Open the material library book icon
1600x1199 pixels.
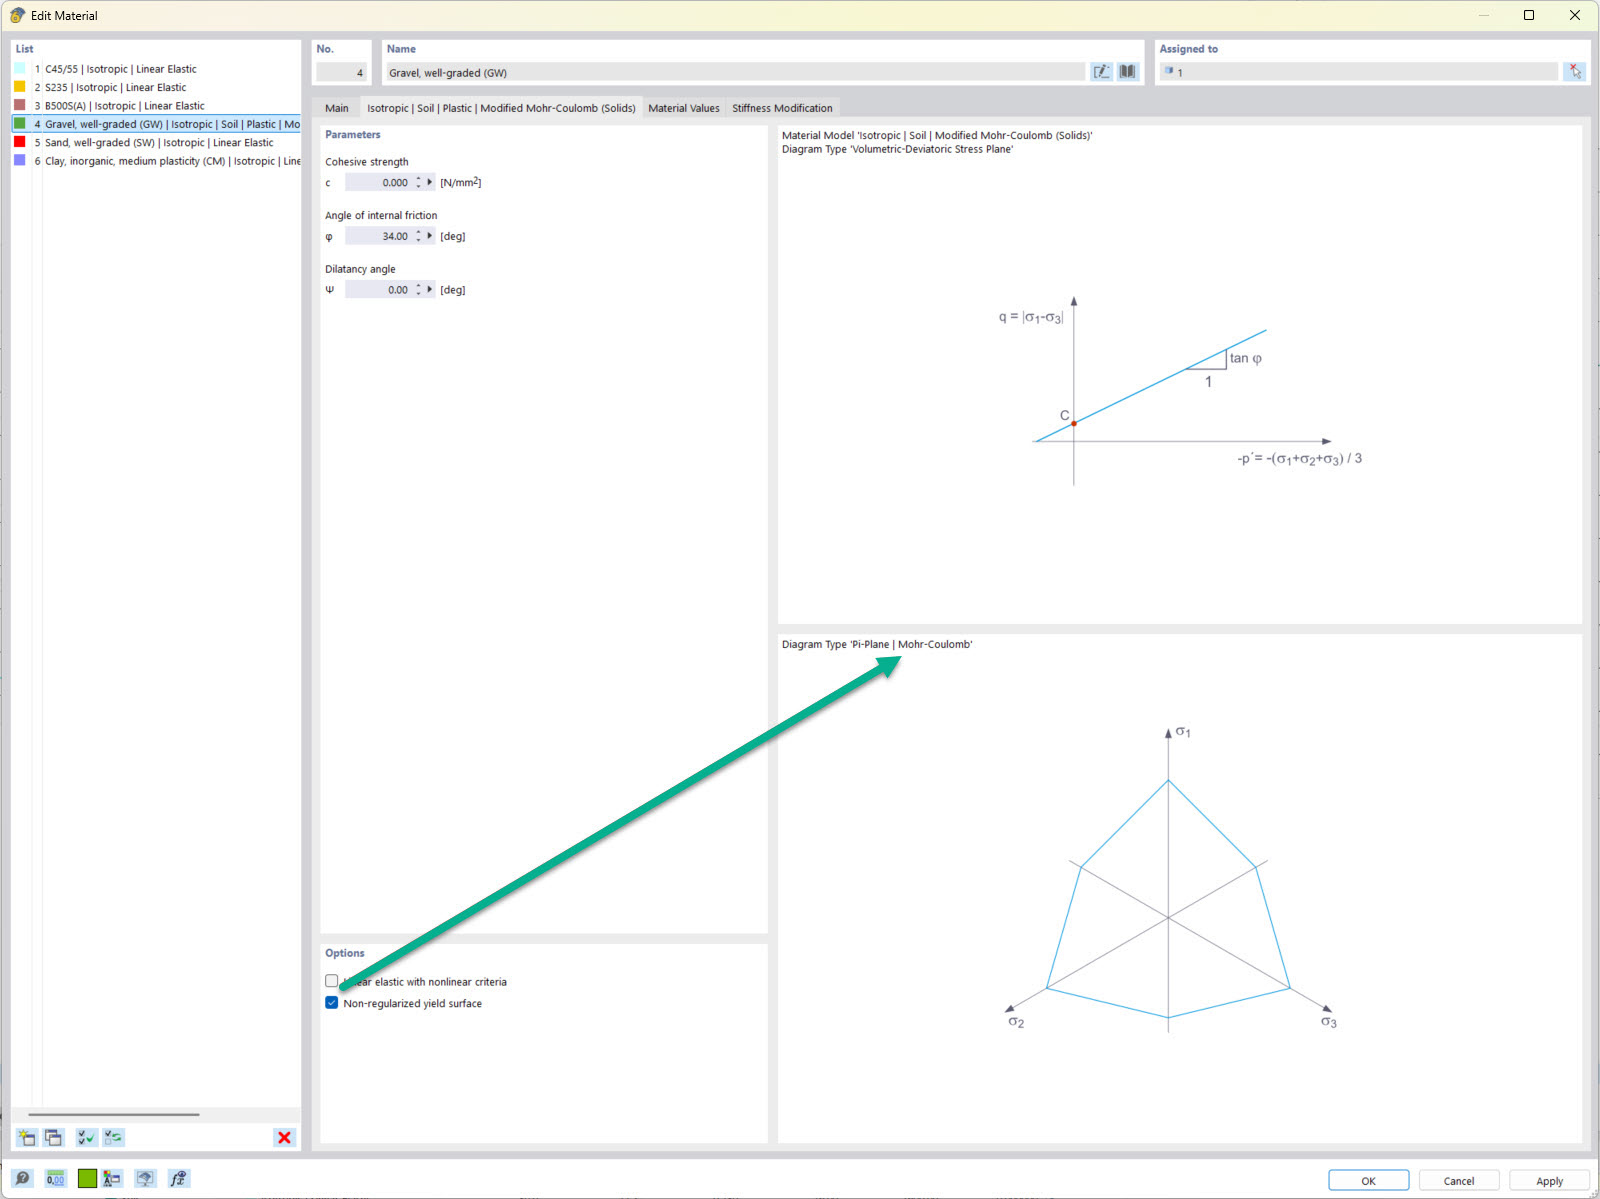tap(1127, 71)
